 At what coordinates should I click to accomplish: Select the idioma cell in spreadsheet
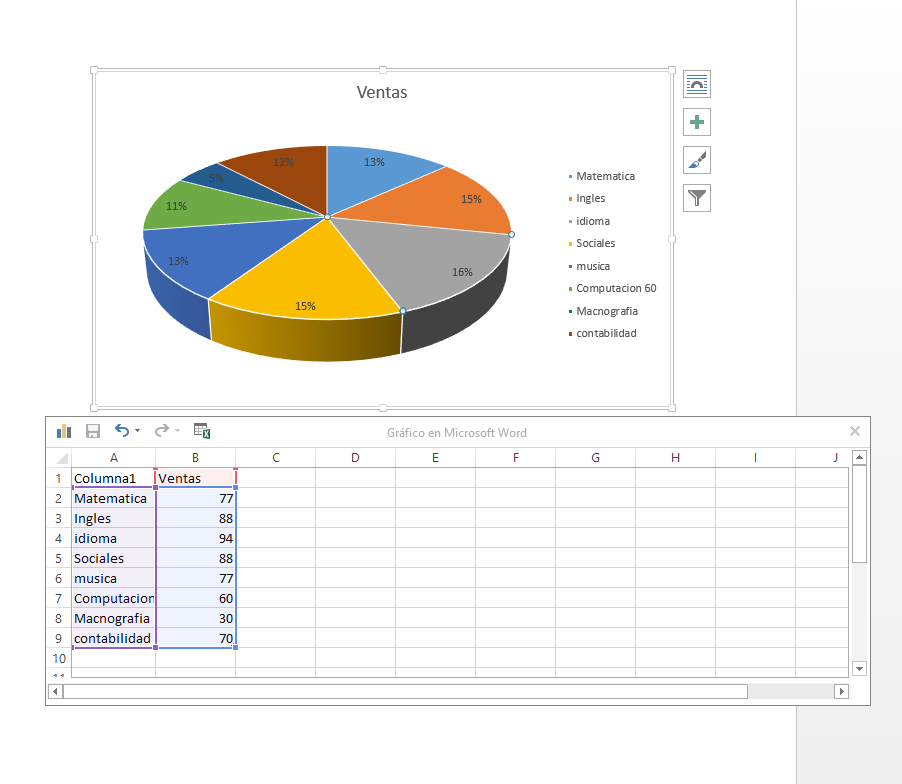click(113, 538)
